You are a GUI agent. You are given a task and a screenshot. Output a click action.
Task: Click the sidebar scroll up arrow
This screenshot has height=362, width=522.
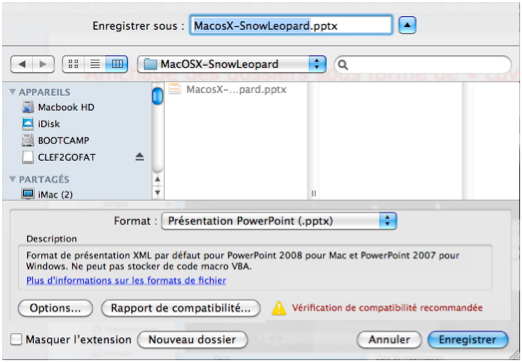tap(157, 179)
